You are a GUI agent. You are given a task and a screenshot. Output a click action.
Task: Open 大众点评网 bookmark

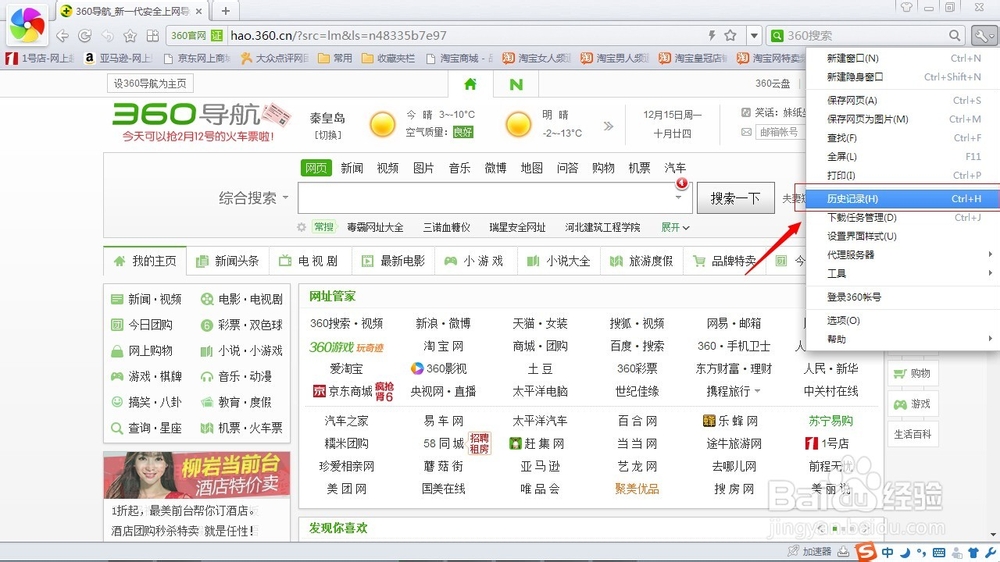coord(274,58)
